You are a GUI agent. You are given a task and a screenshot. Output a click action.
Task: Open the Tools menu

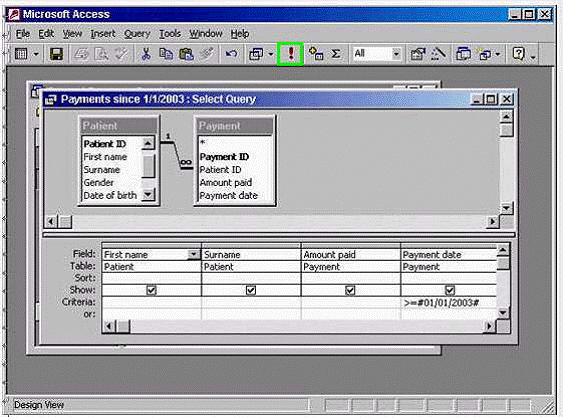pos(170,34)
